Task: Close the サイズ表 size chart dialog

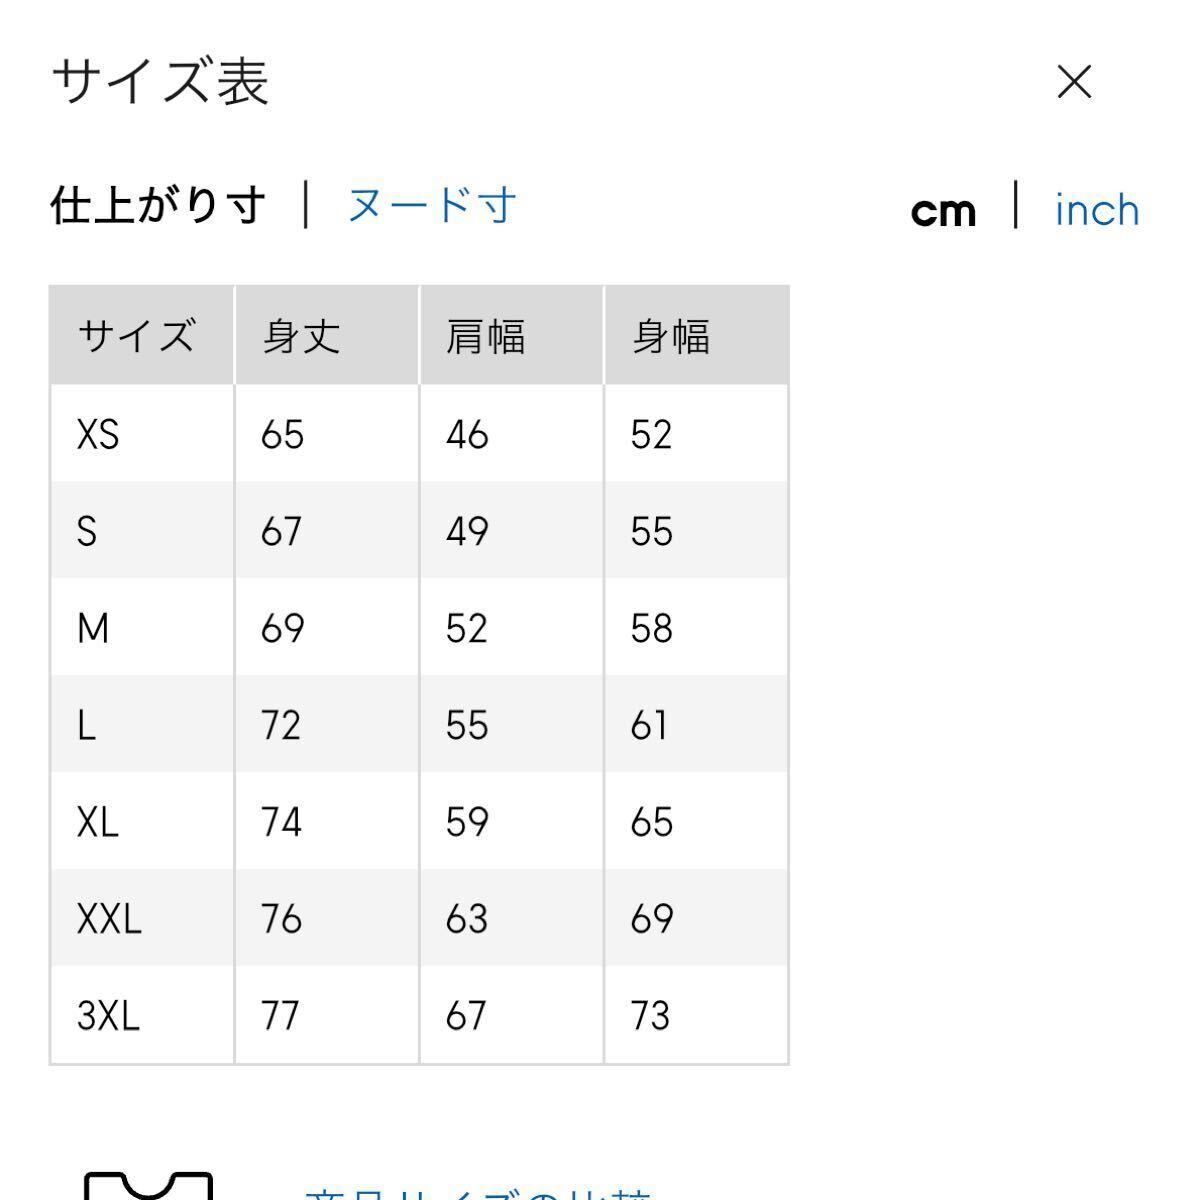Action: click(x=1075, y=82)
